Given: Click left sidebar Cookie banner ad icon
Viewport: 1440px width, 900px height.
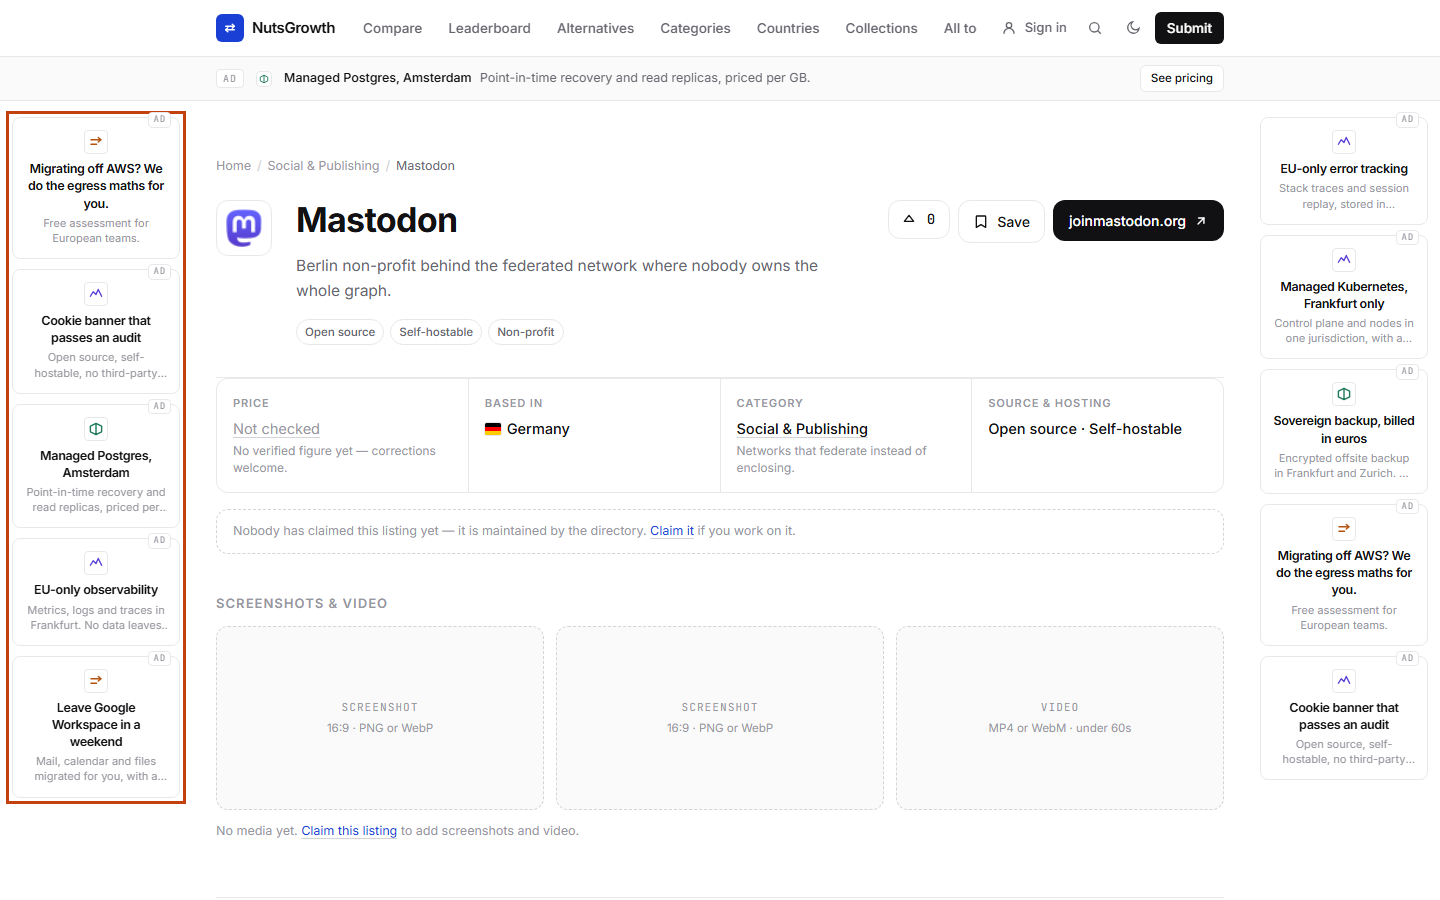Looking at the screenshot, I should point(96,293).
